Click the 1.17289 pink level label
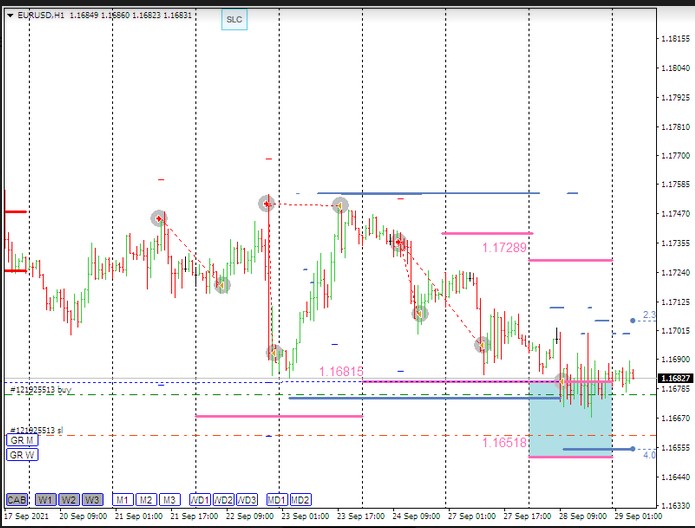The image size is (695, 528). 503,246
